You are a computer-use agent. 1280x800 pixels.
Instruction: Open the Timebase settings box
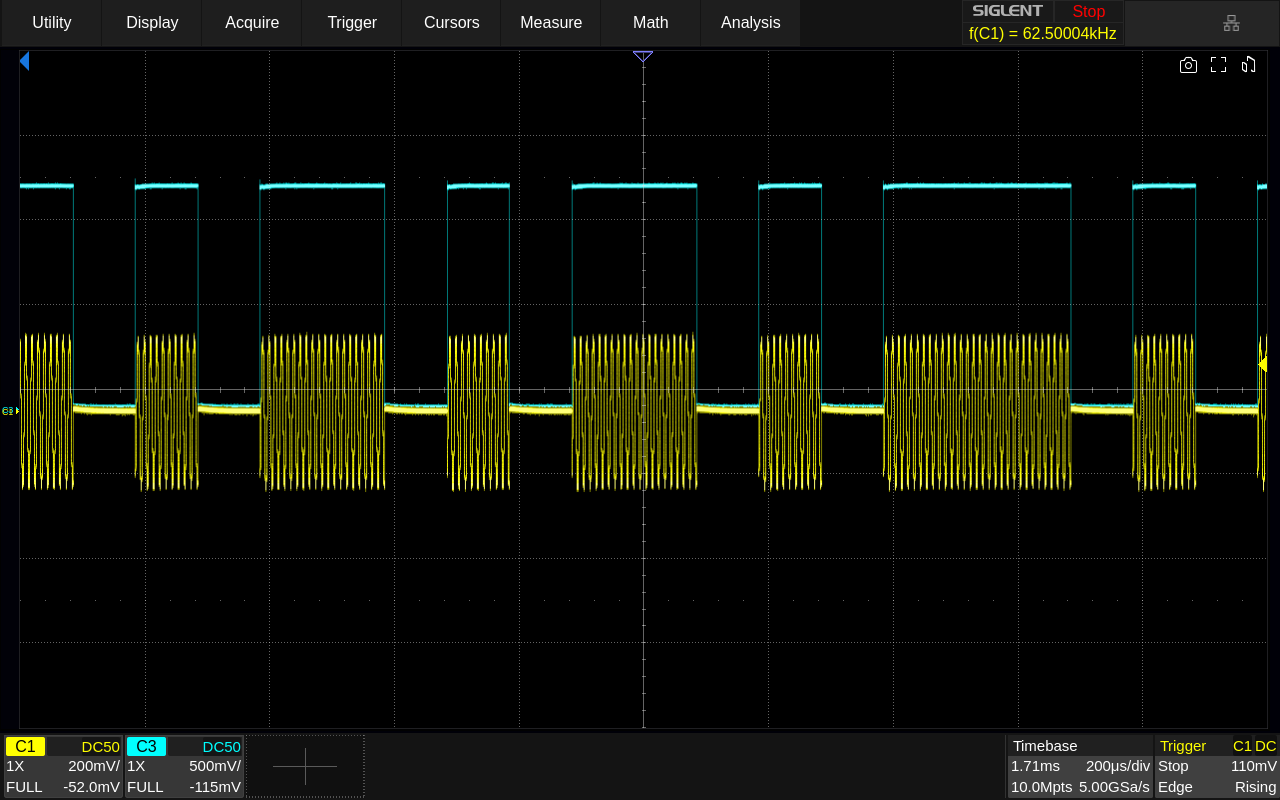pyautogui.click(x=1079, y=767)
